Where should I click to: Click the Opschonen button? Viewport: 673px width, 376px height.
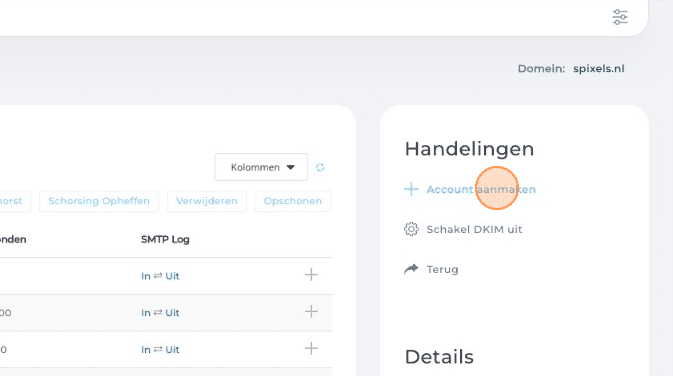[293, 201]
